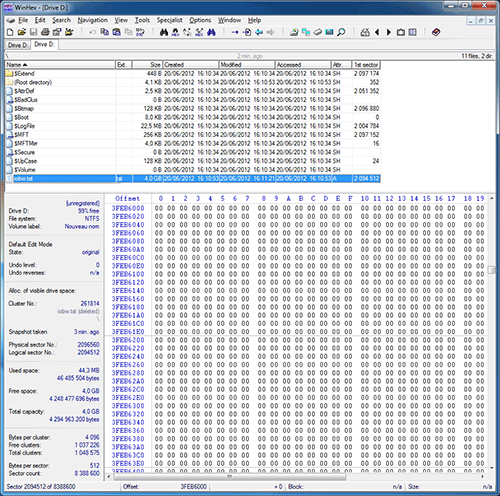Click the Go To Offset arrow icon
500x496 pixels.
[x=235, y=32]
